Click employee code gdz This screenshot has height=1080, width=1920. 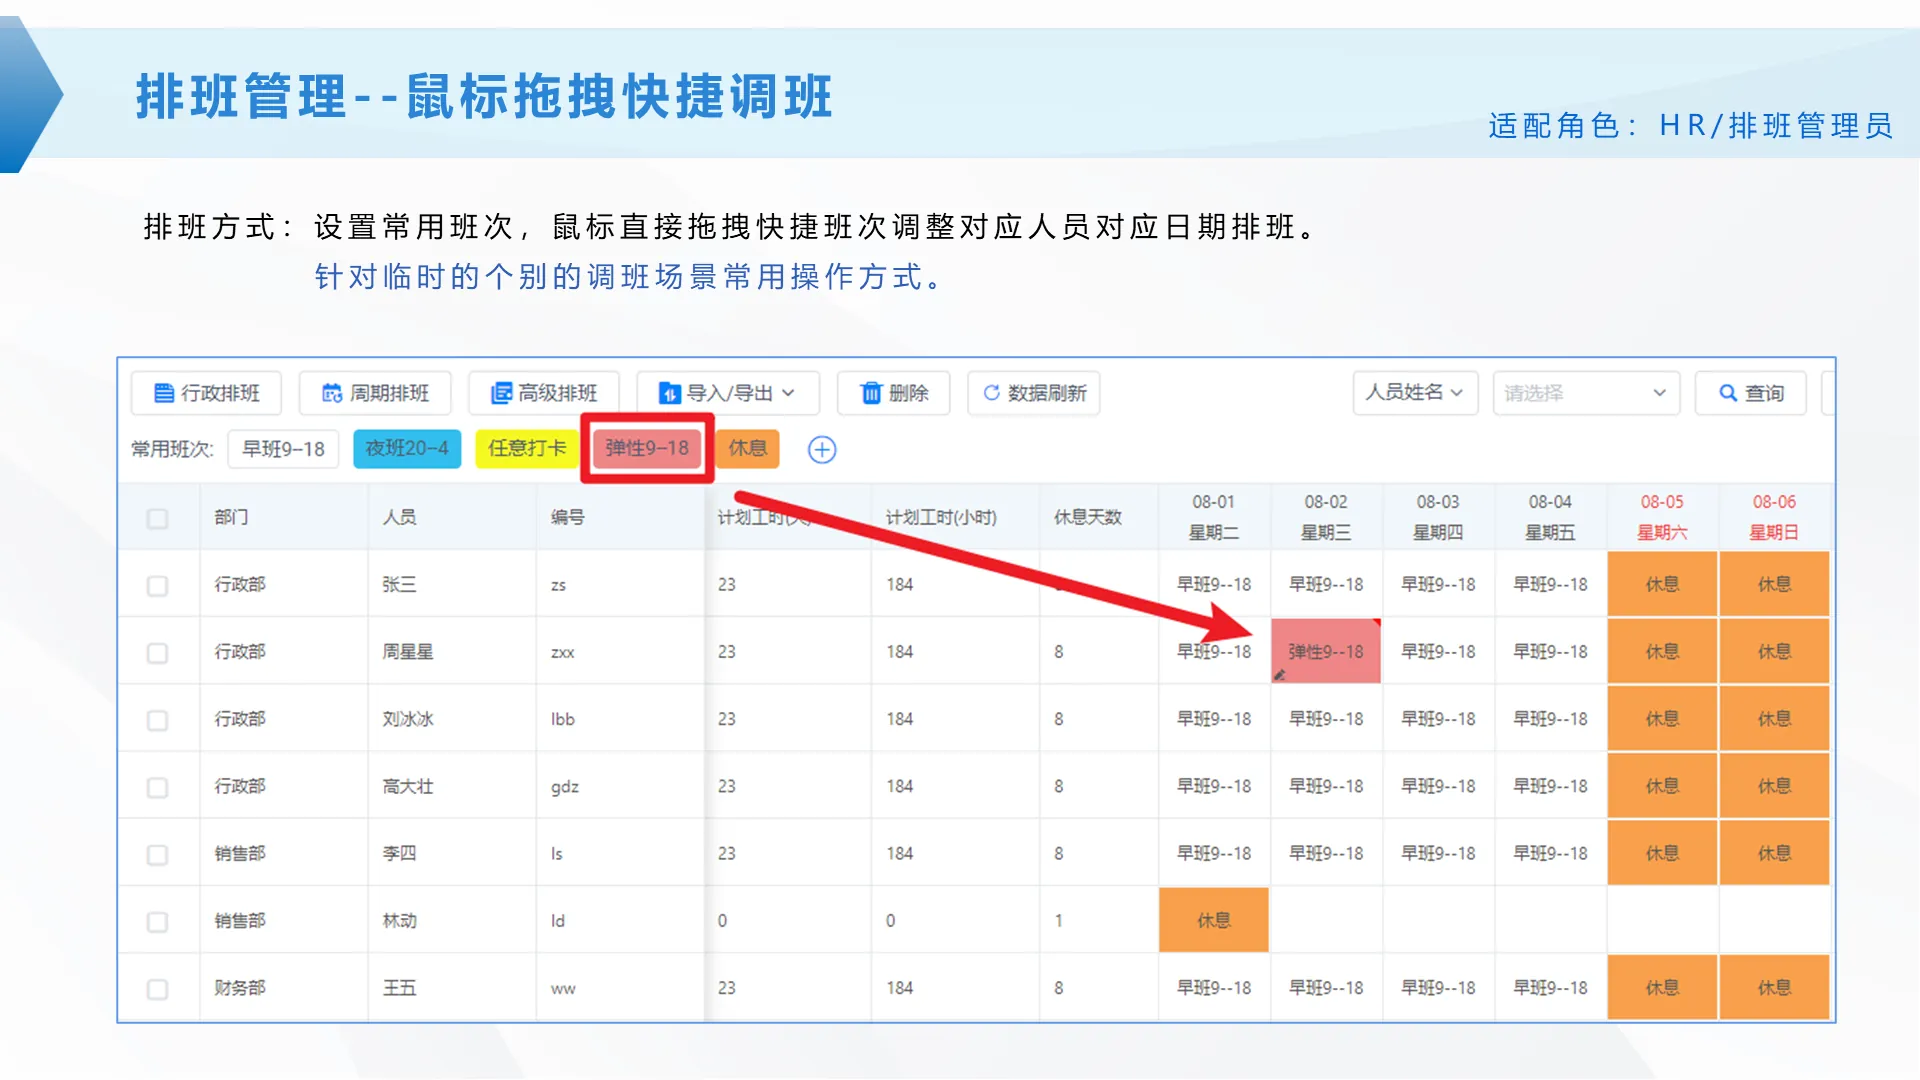pyautogui.click(x=565, y=787)
